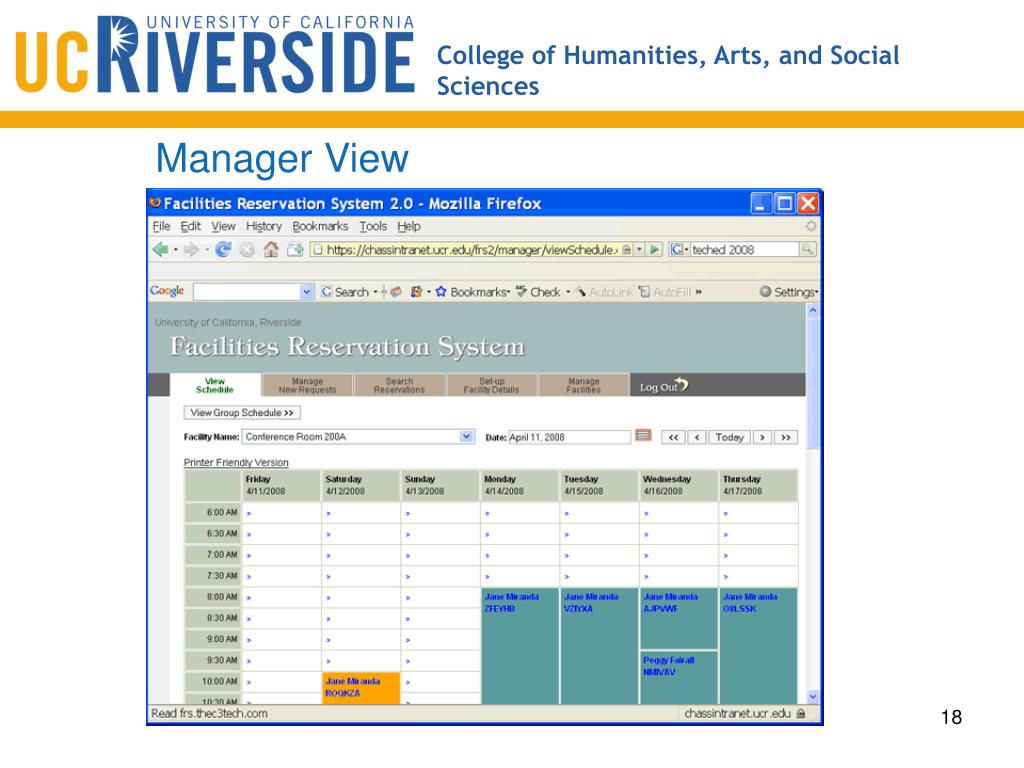
Task: Click the Monday 7:00 AM slot arrow
Action: coord(488,556)
